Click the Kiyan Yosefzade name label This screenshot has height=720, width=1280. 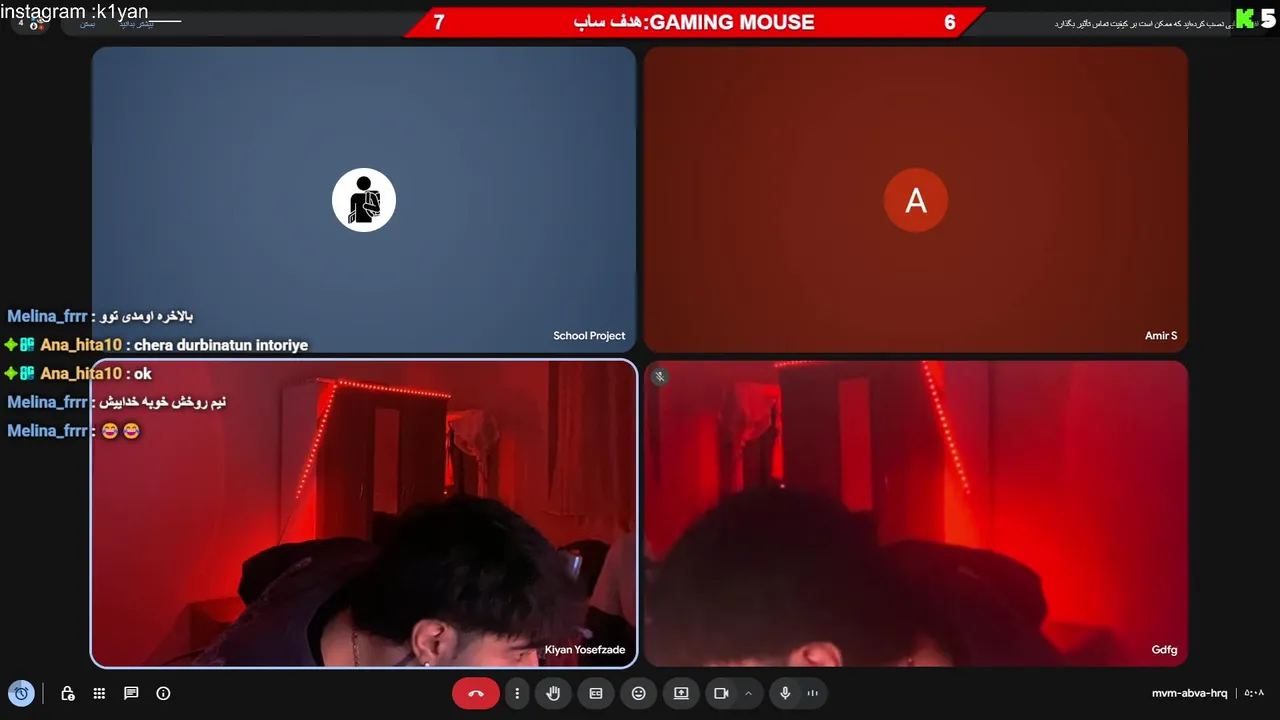pos(585,650)
